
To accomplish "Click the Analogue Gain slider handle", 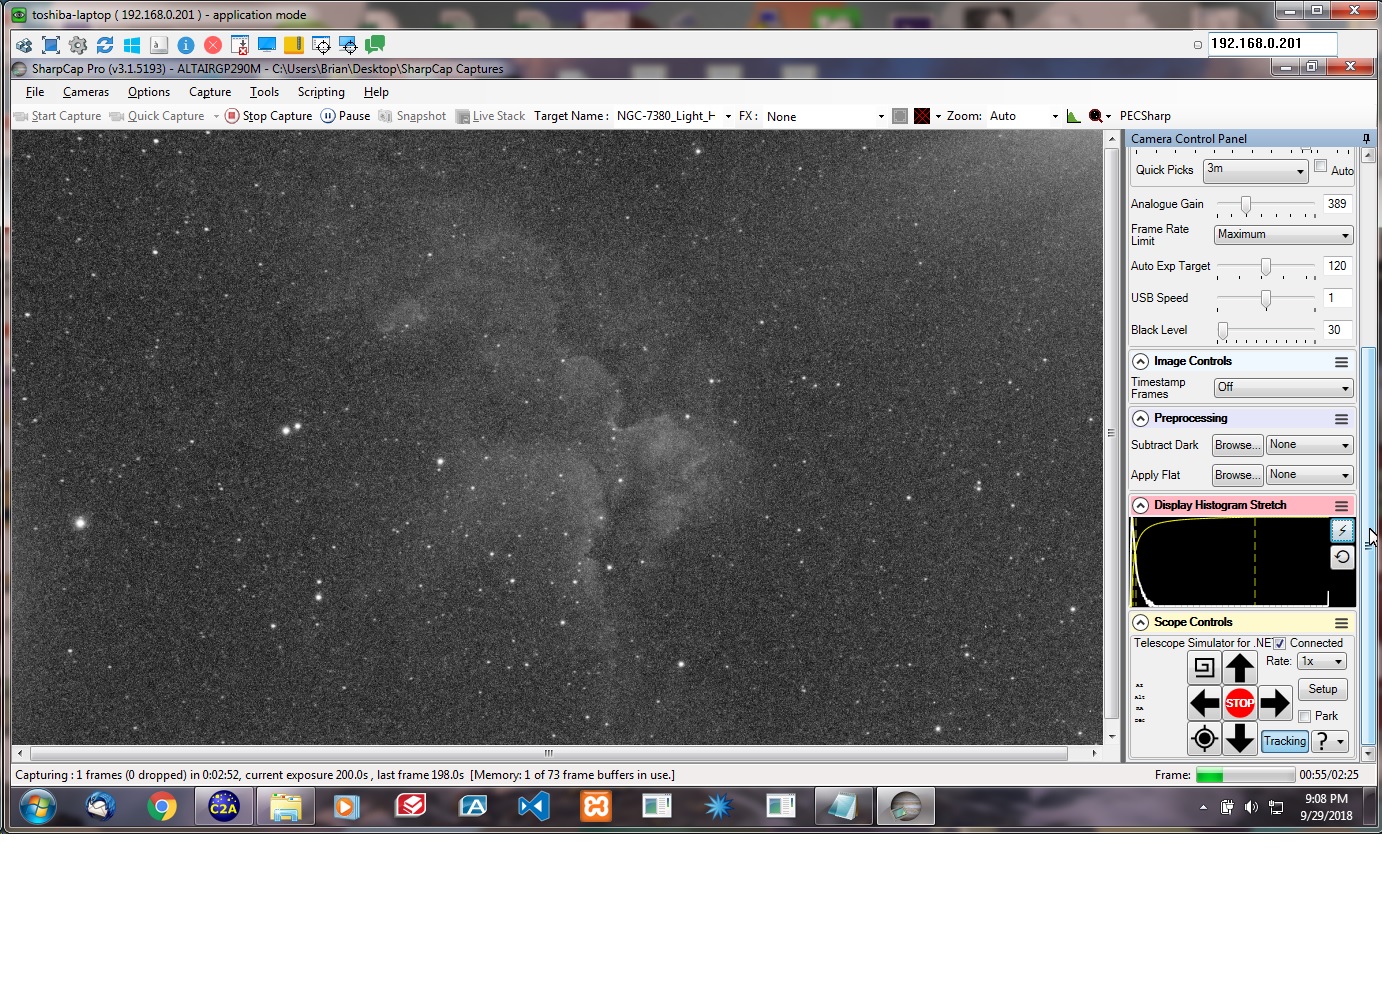I will click(1246, 205).
